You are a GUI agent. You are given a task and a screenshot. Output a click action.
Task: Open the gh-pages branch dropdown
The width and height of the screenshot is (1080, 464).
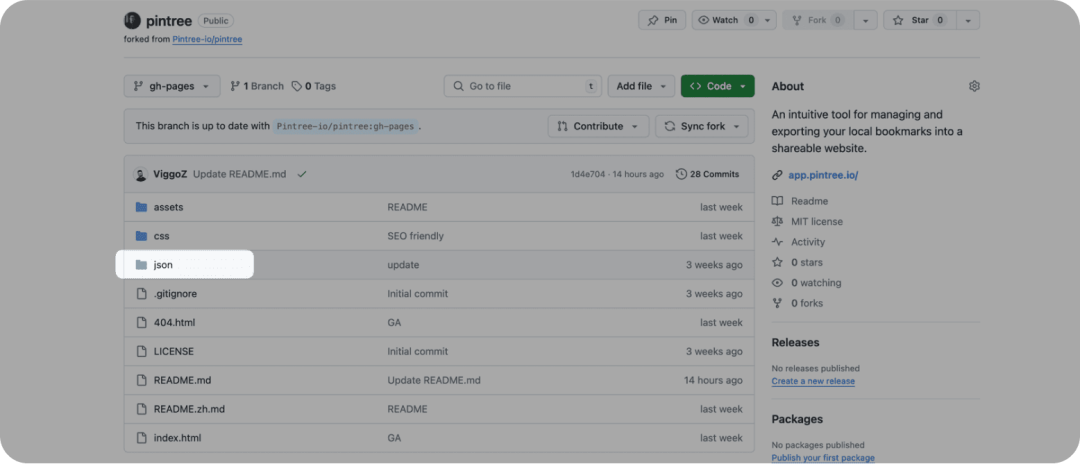pyautogui.click(x=172, y=86)
